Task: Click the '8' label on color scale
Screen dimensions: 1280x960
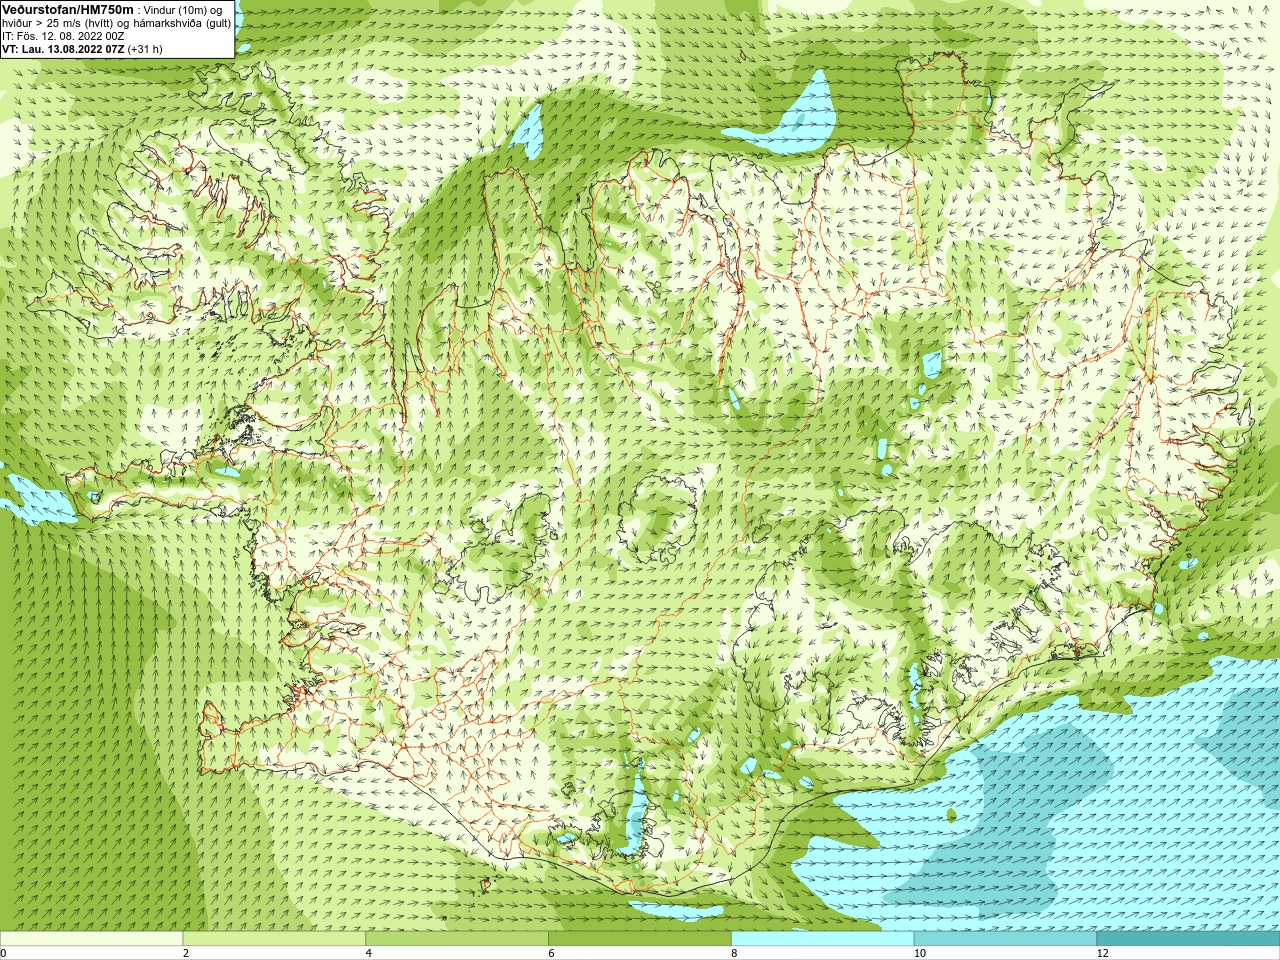Action: pos(734,953)
